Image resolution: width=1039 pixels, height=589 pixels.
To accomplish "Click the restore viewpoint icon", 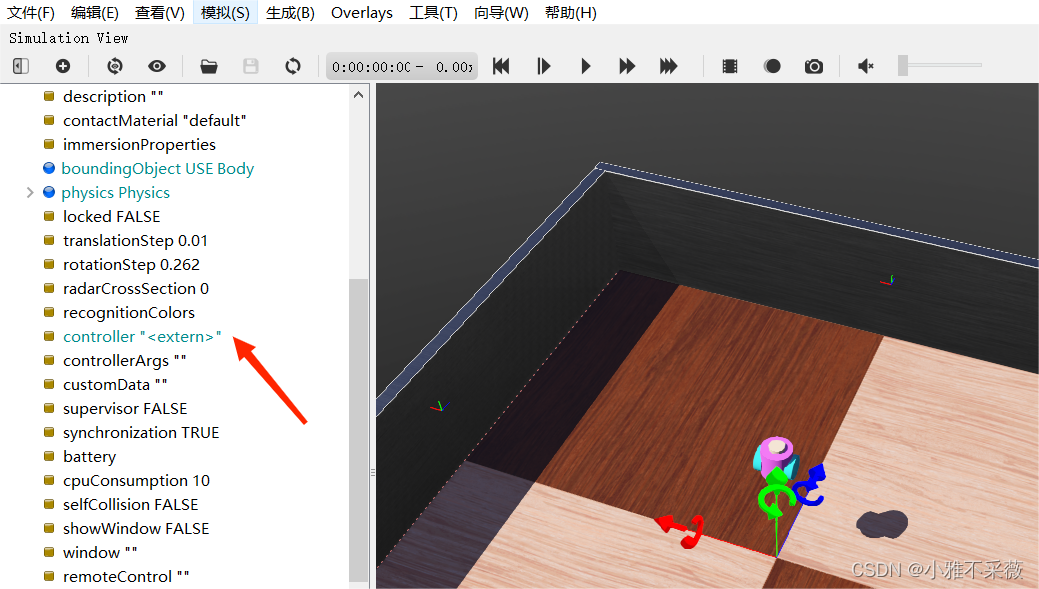I will pyautogui.click(x=115, y=66).
